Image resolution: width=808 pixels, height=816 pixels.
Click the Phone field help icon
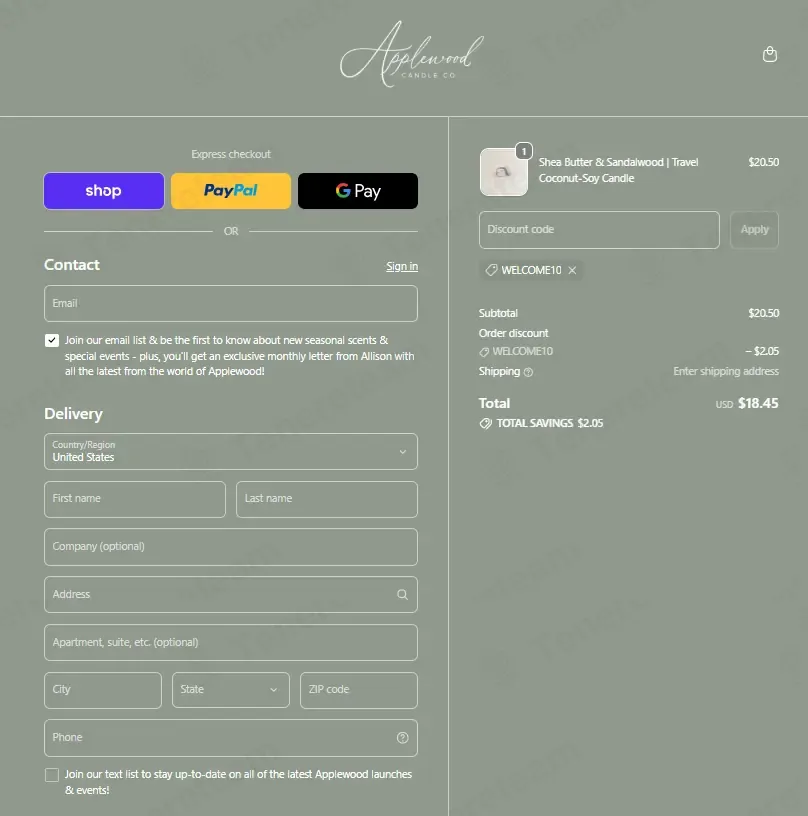click(x=402, y=737)
